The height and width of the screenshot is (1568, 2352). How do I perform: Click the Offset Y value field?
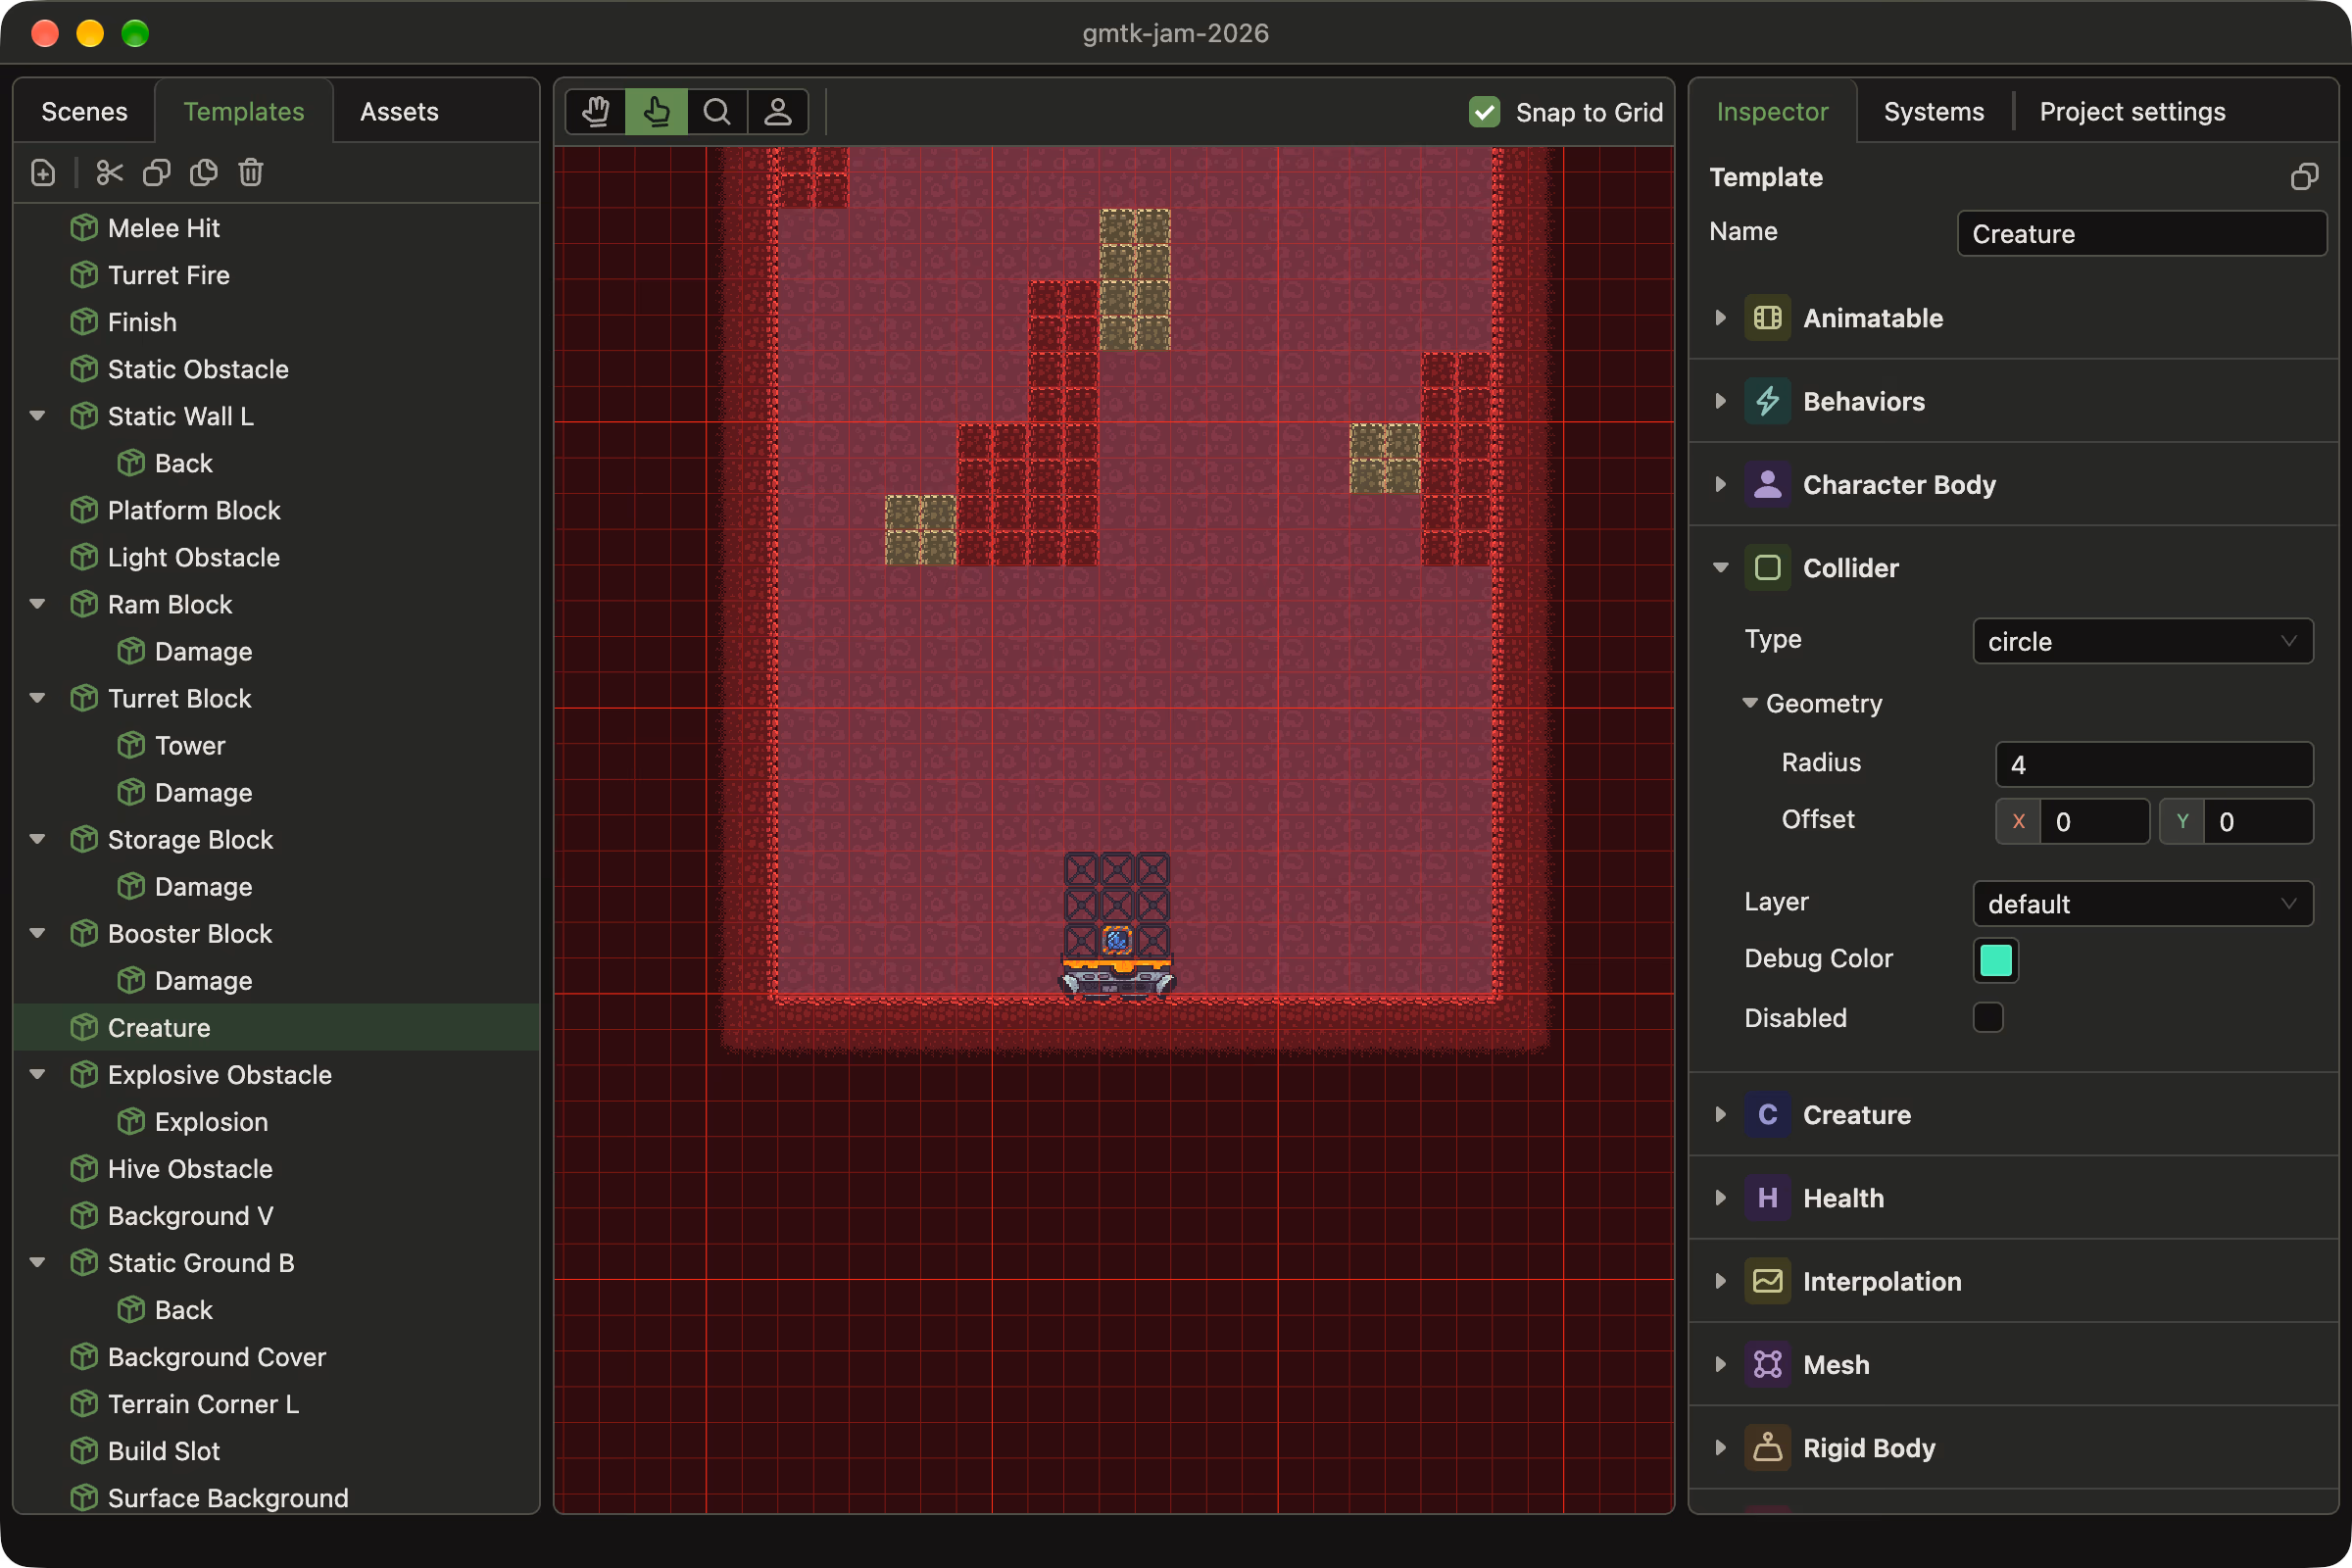coord(2258,822)
